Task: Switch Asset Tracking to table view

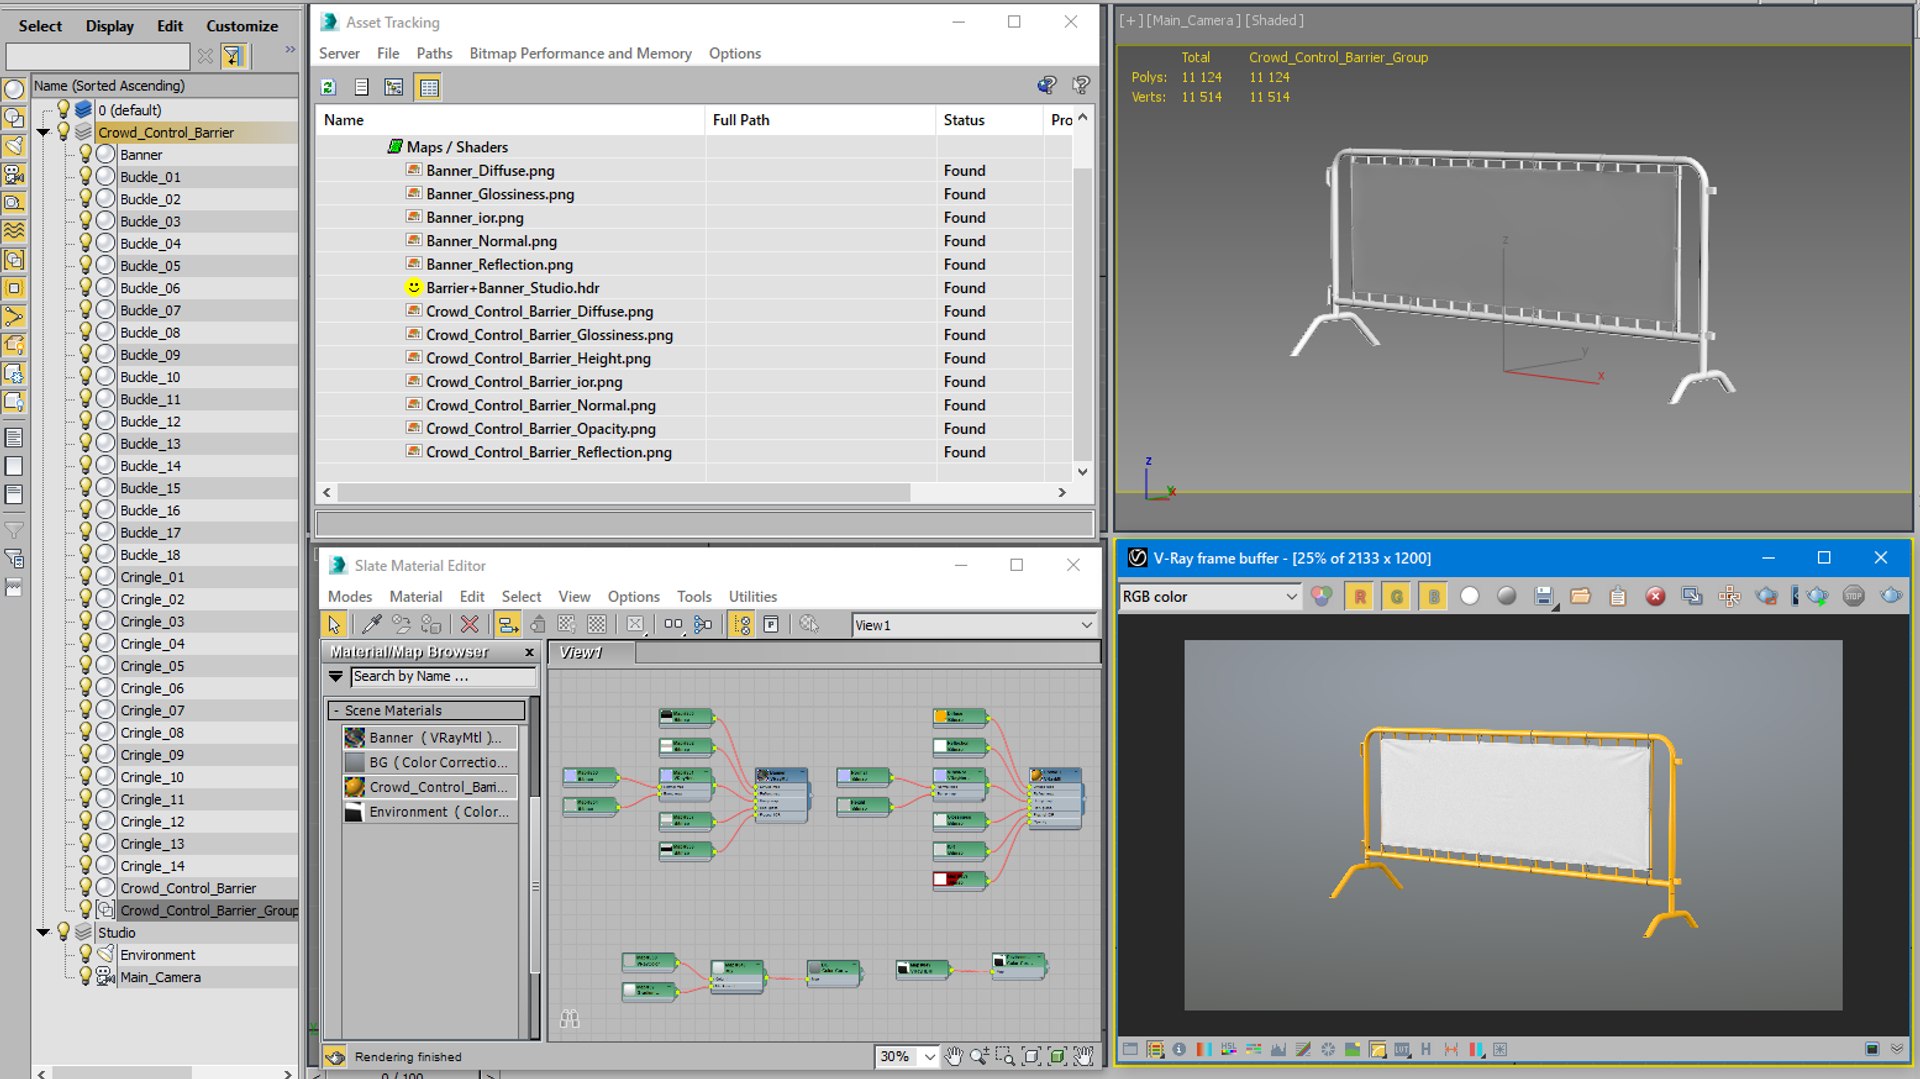Action: (x=429, y=87)
